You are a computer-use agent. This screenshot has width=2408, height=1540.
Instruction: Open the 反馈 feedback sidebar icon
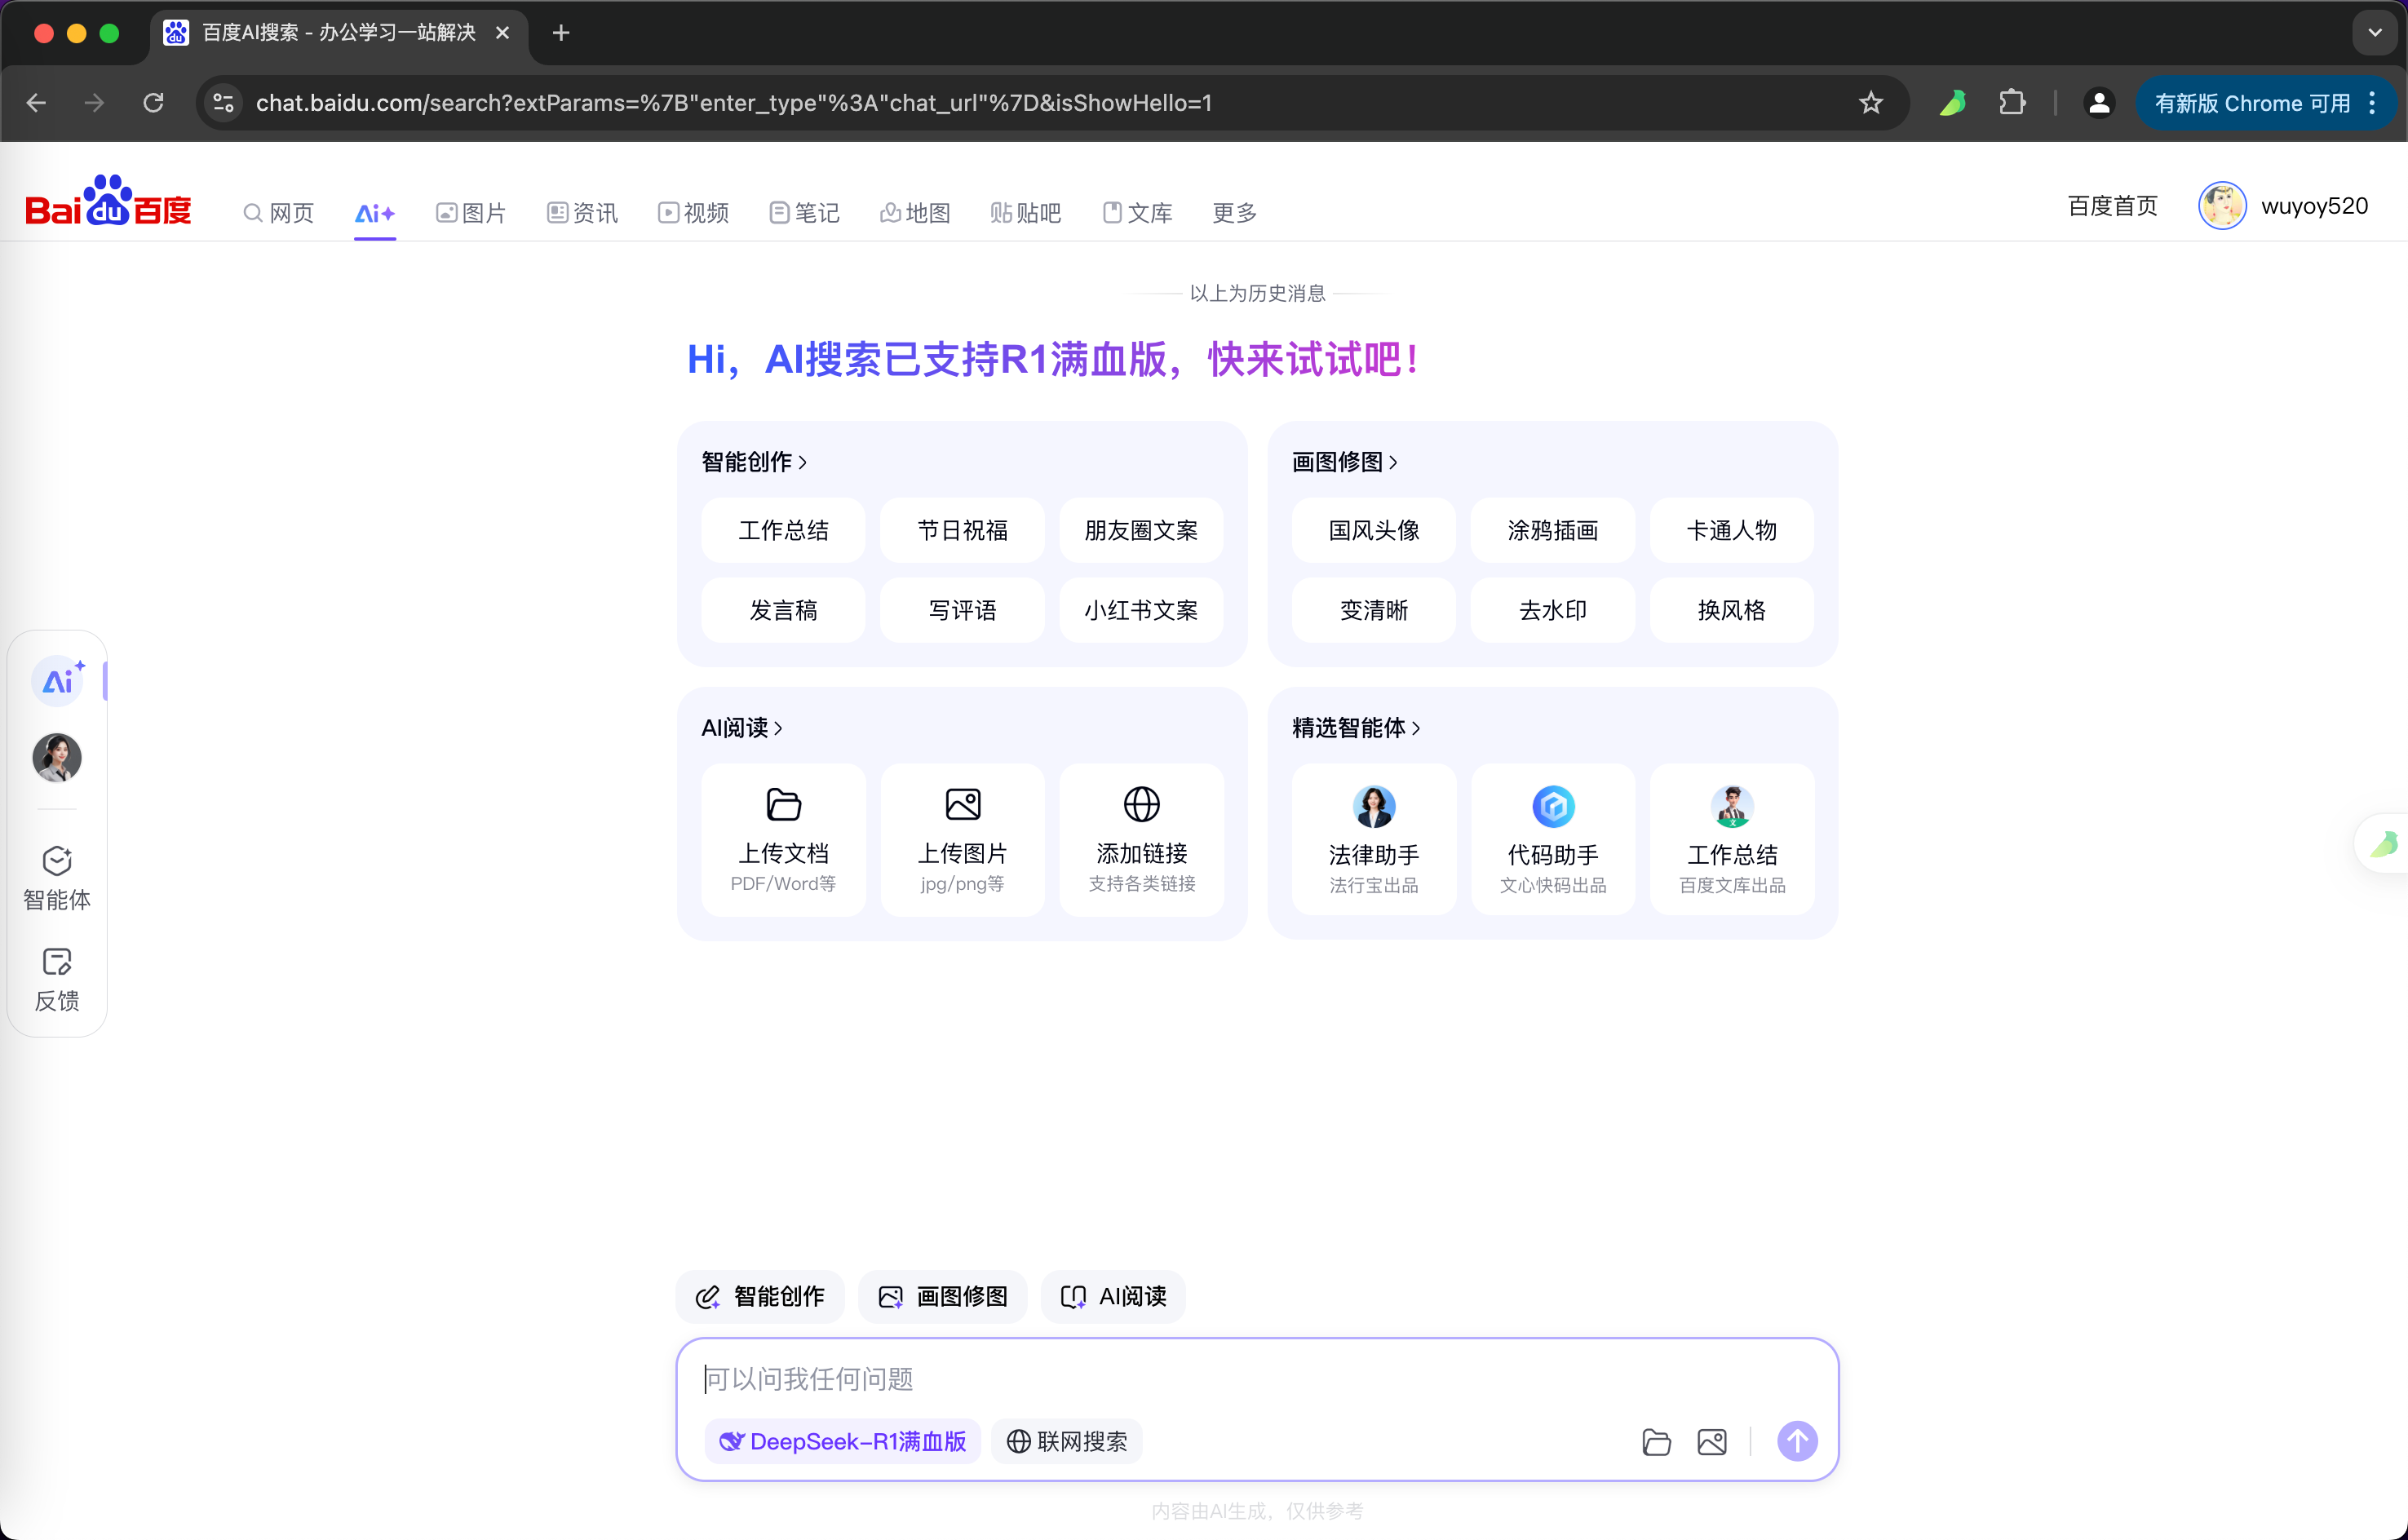pyautogui.click(x=57, y=979)
